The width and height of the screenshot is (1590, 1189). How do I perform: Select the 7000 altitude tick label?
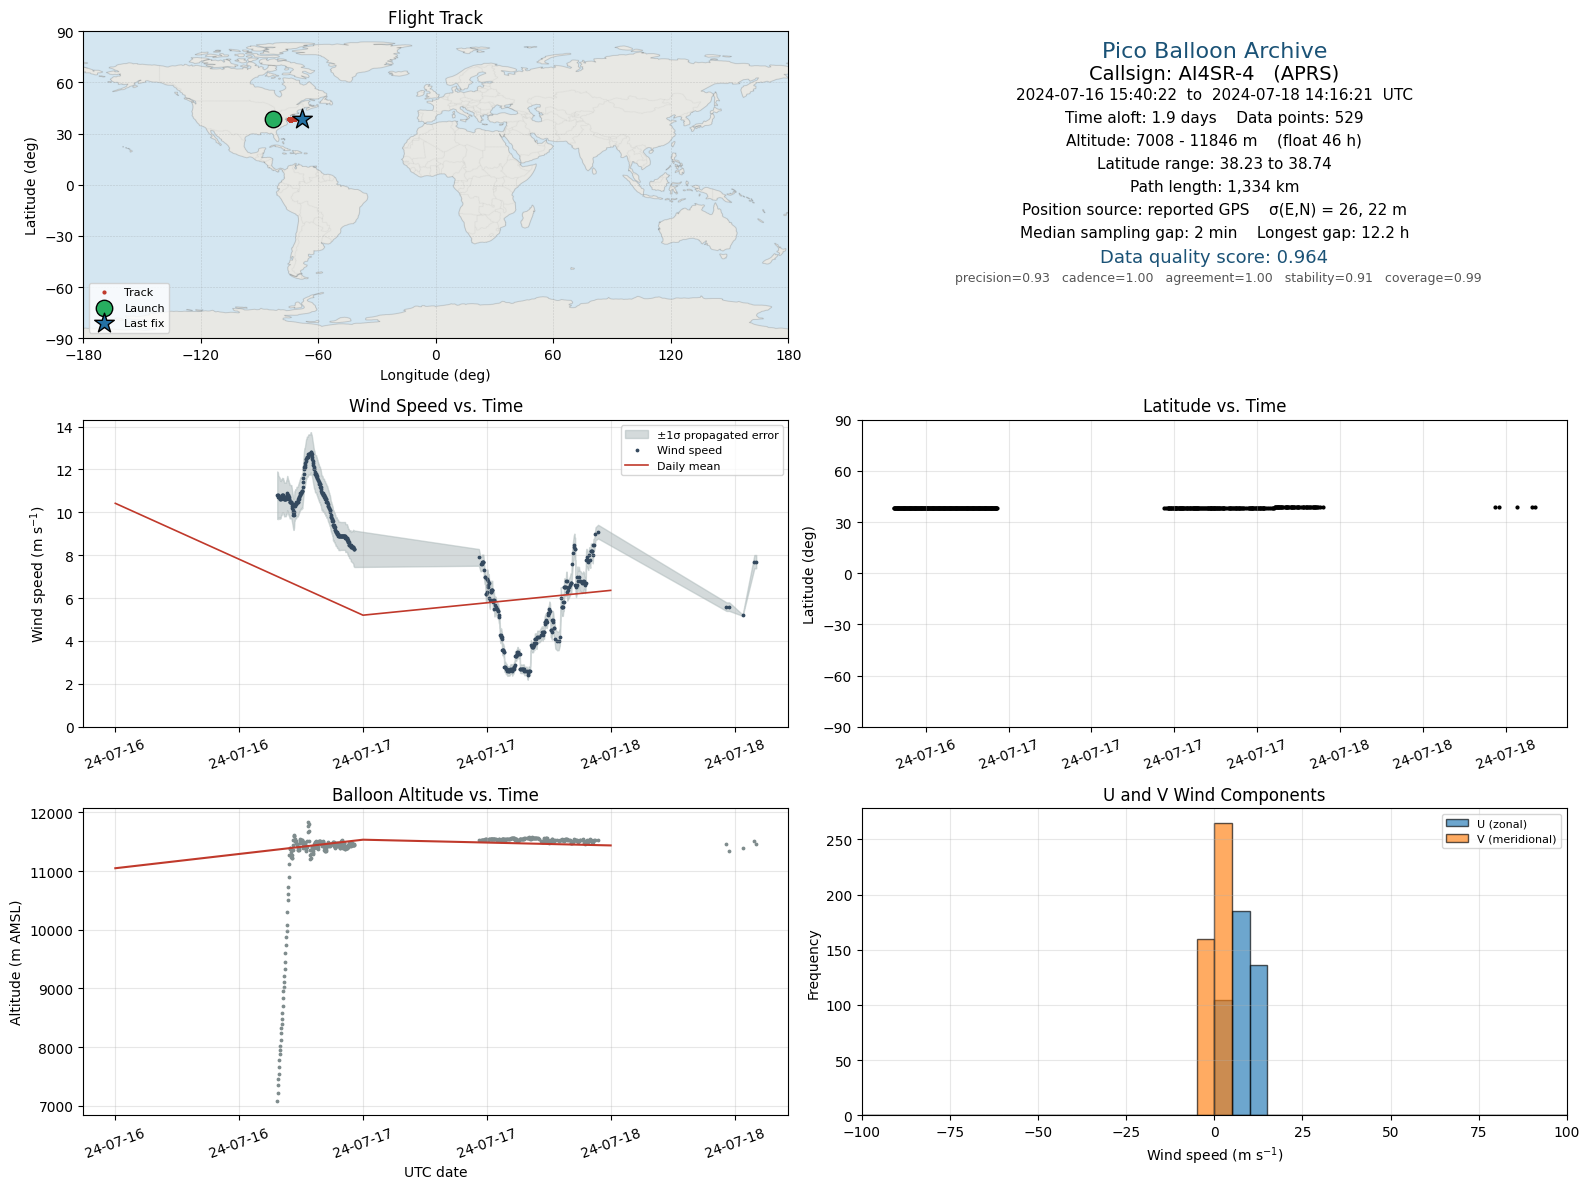click(56, 1107)
